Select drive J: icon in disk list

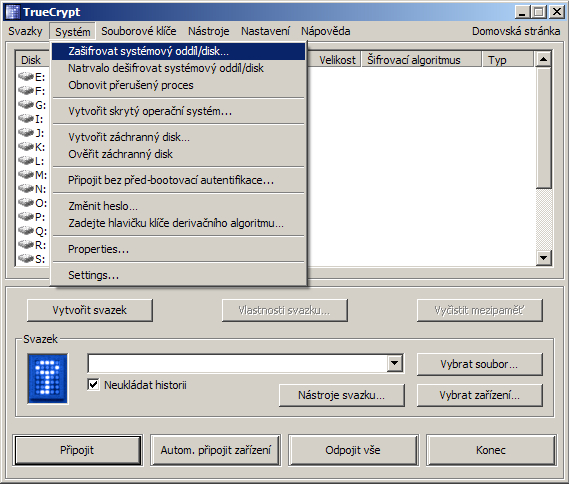click(x=26, y=132)
